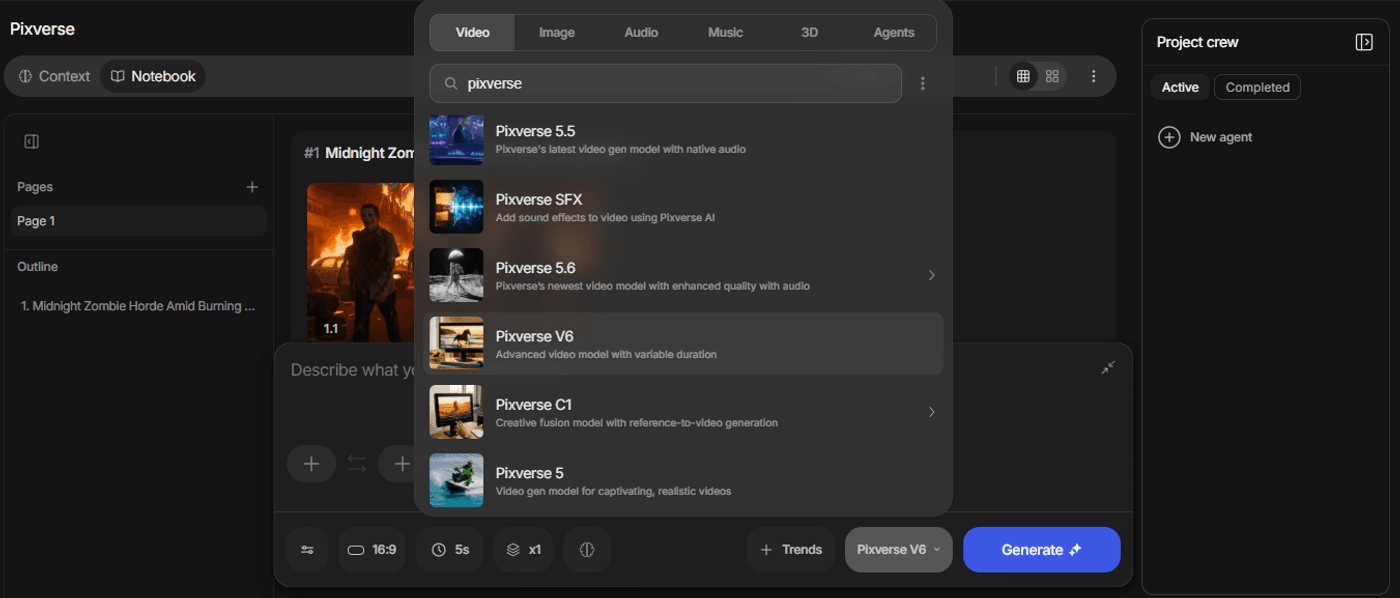Click the sidebar collapse icon above Pages
Image resolution: width=1400 pixels, height=598 pixels.
tap(31, 142)
